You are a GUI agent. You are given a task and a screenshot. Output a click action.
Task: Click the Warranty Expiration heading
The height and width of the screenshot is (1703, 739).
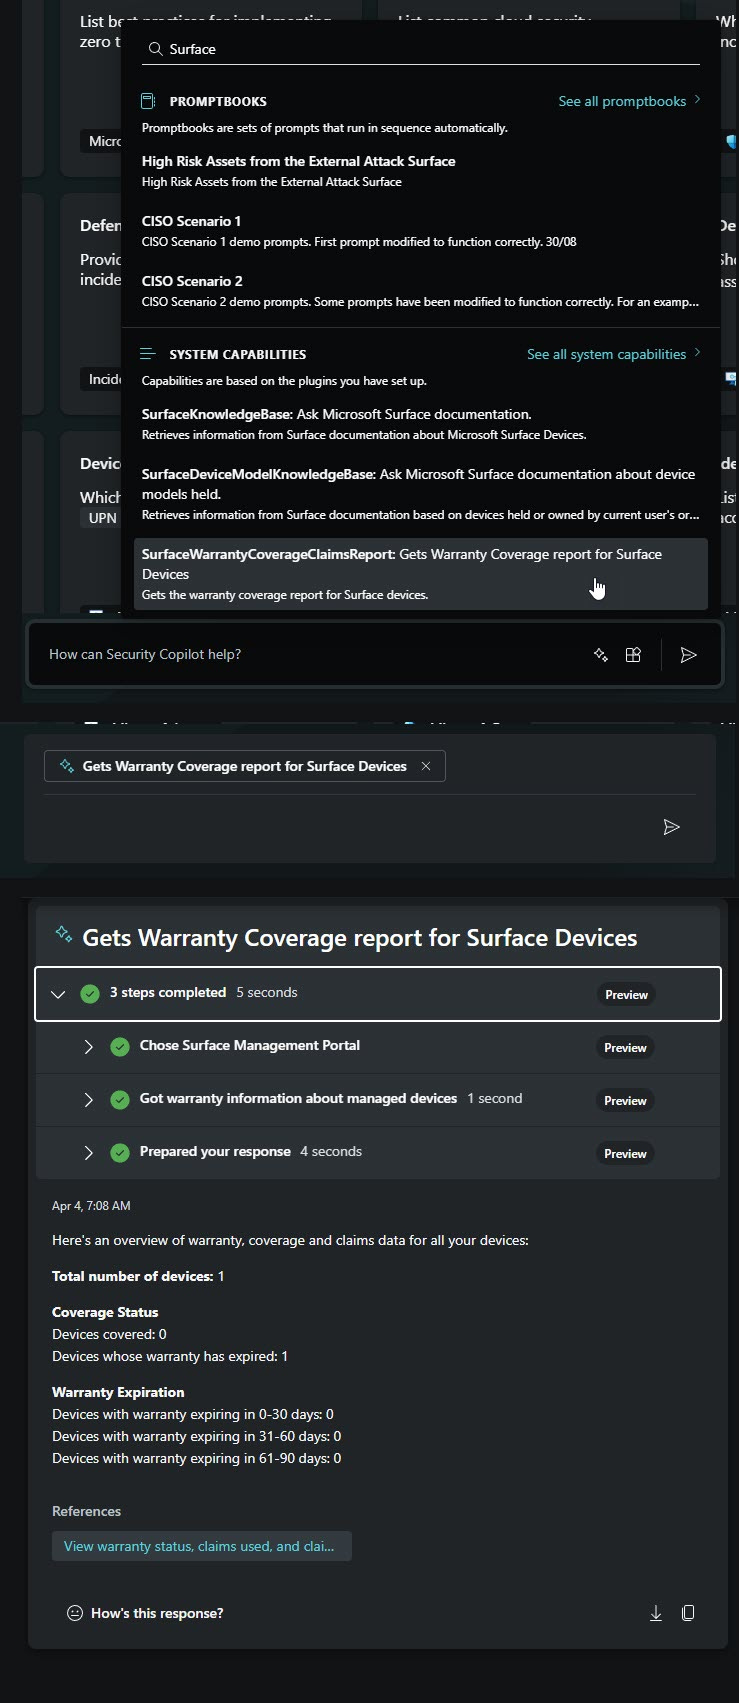[x=118, y=1392]
